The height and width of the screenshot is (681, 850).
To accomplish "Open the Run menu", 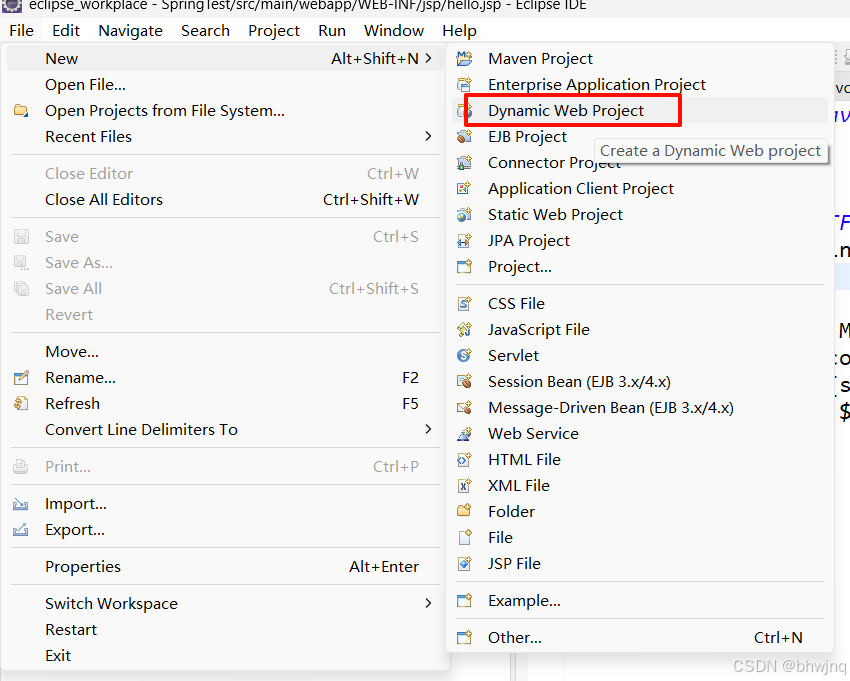I will pos(332,30).
